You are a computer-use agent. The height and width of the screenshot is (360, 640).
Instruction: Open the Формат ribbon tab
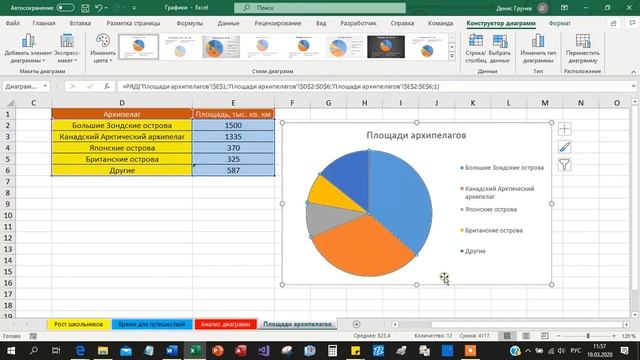click(560, 23)
